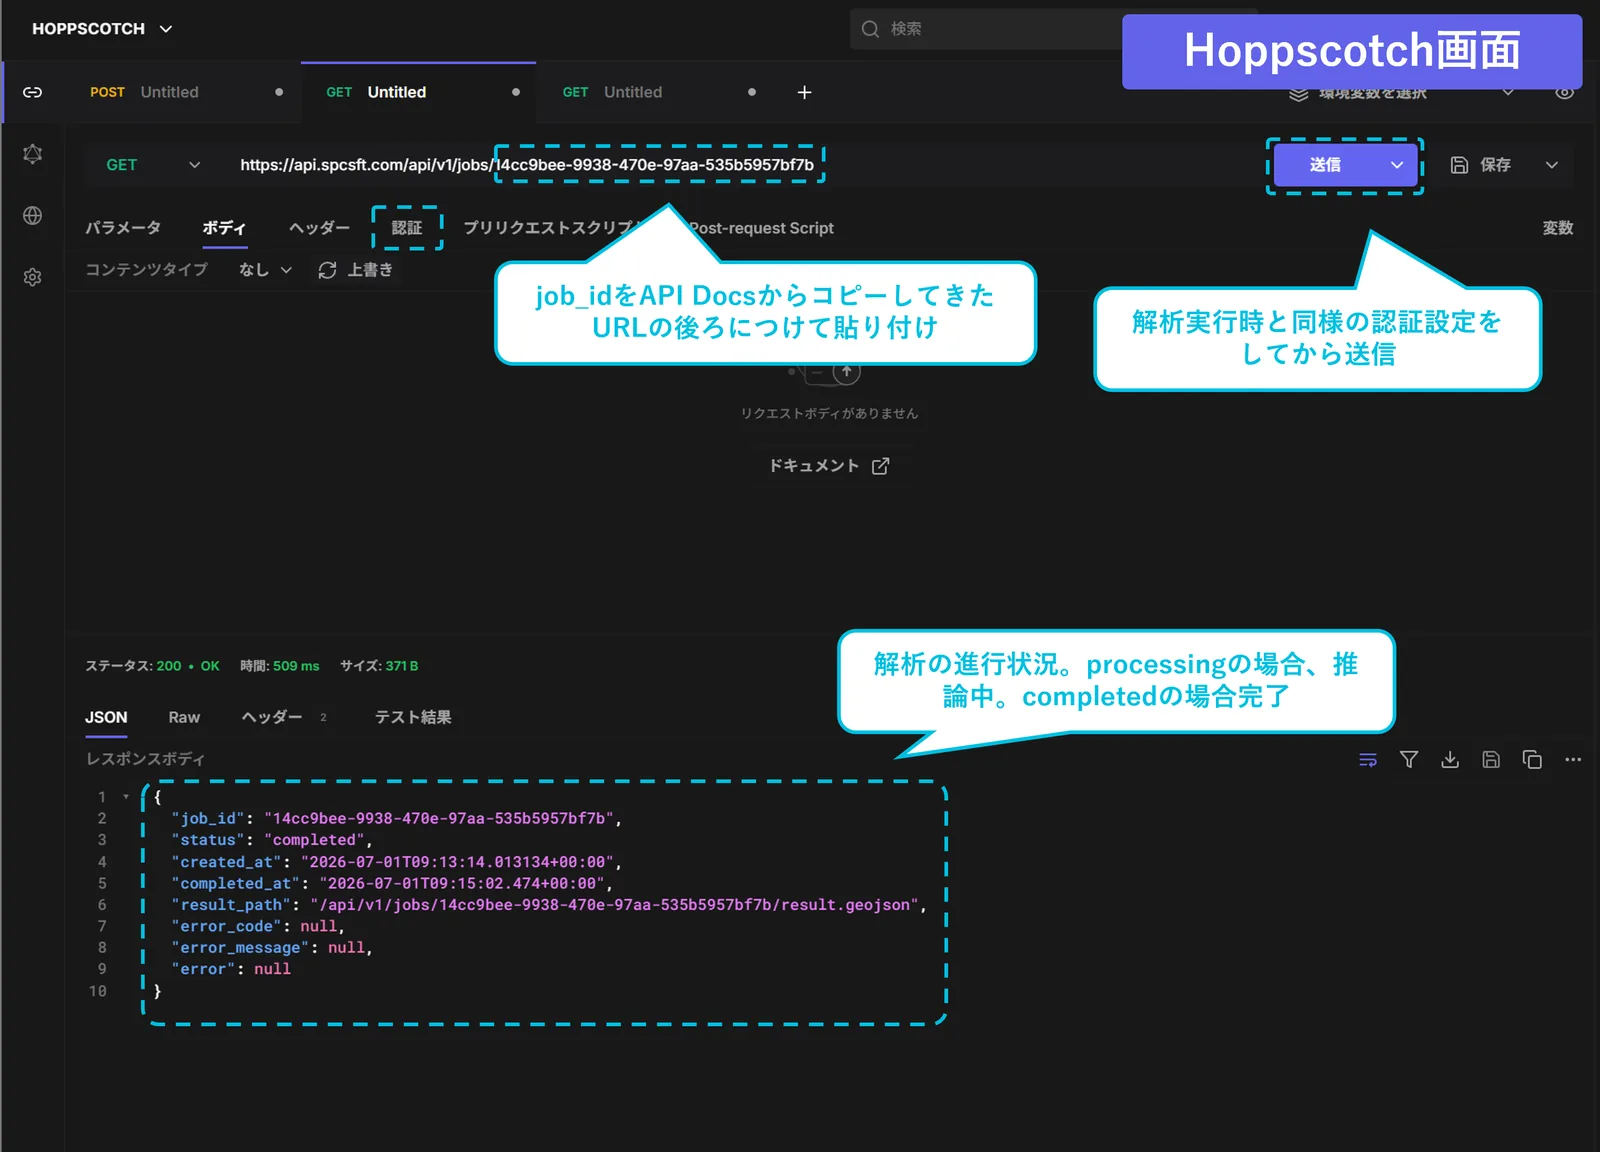Save the response body
This screenshot has width=1600, height=1152.
coord(1491,760)
